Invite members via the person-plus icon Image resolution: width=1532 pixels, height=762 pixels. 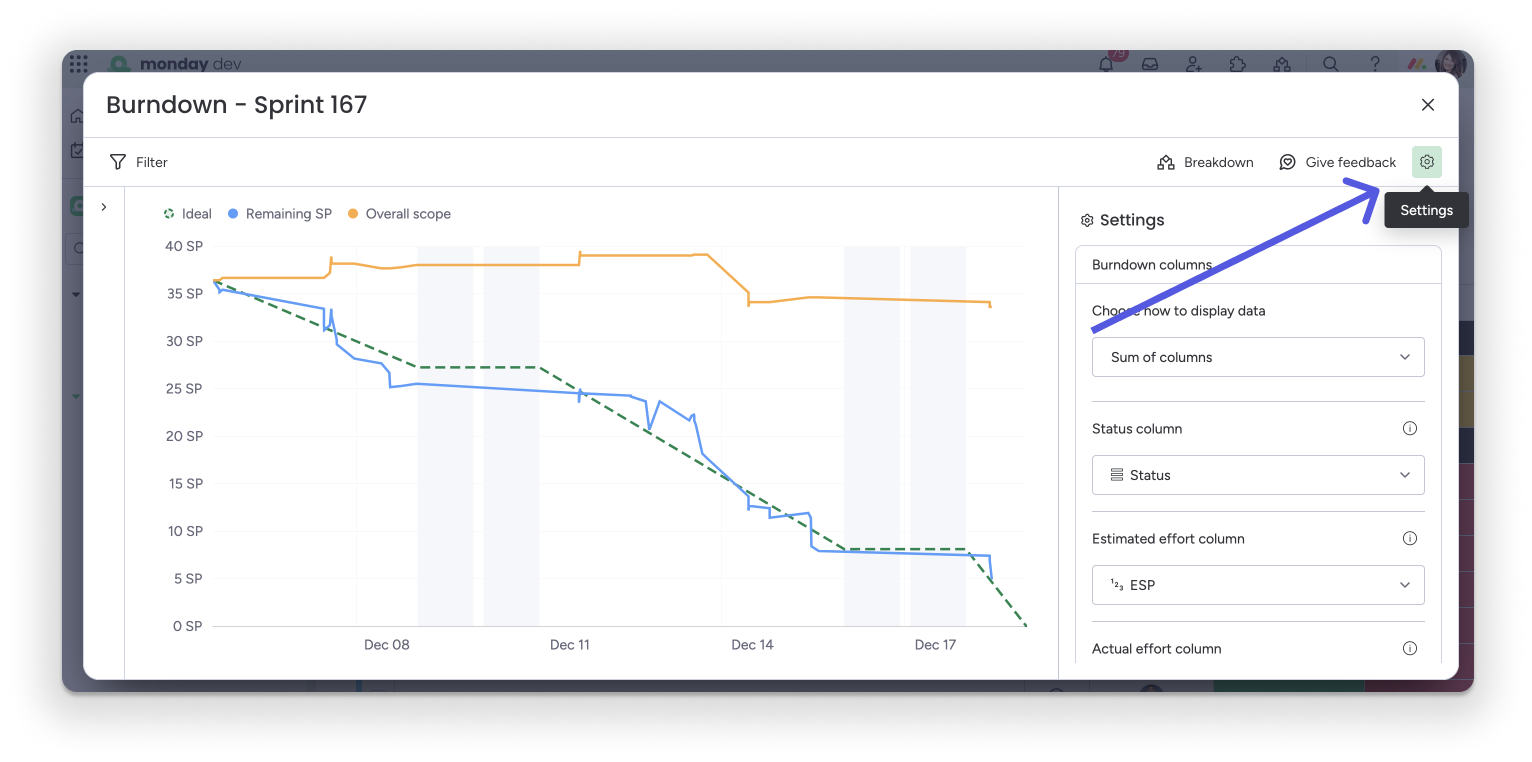pyautogui.click(x=1194, y=63)
